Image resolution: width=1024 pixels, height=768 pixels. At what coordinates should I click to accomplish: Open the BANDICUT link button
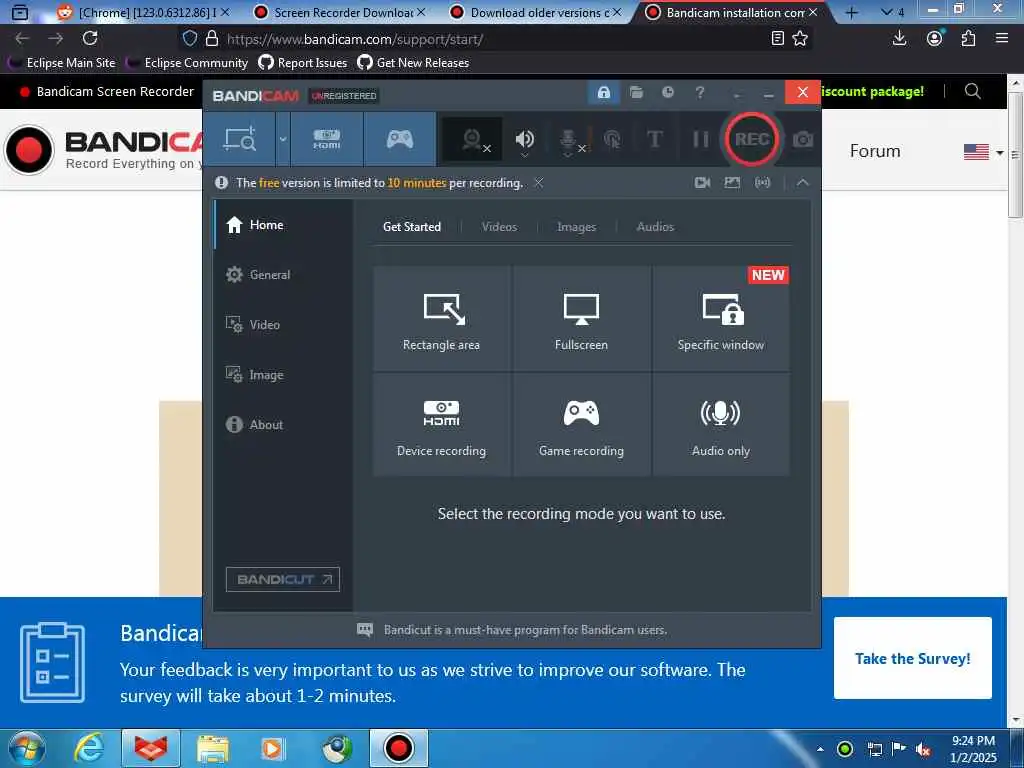[283, 579]
